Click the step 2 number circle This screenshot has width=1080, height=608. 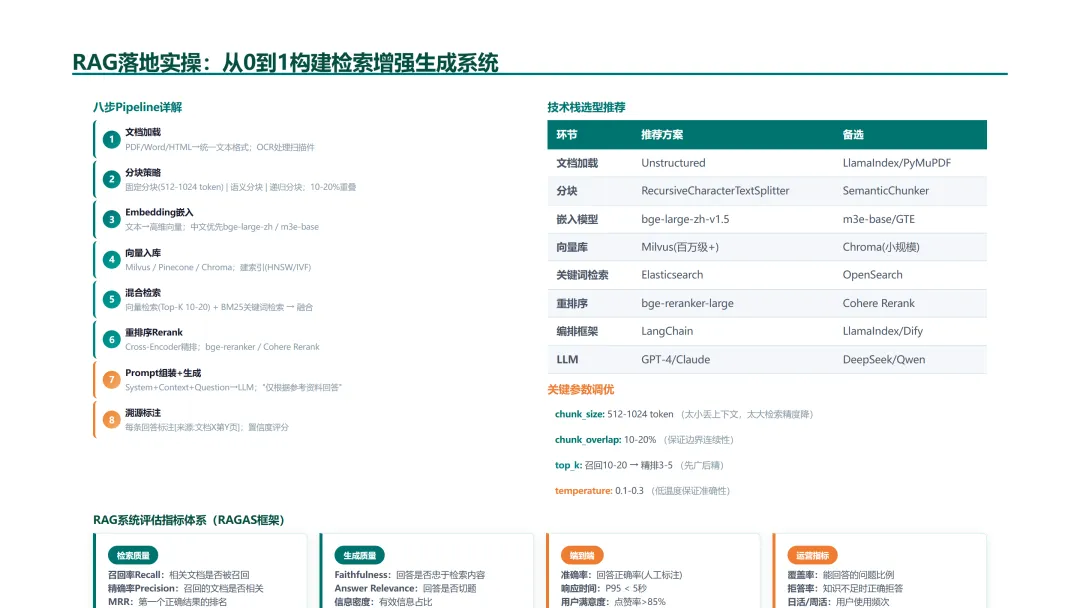[112, 180]
